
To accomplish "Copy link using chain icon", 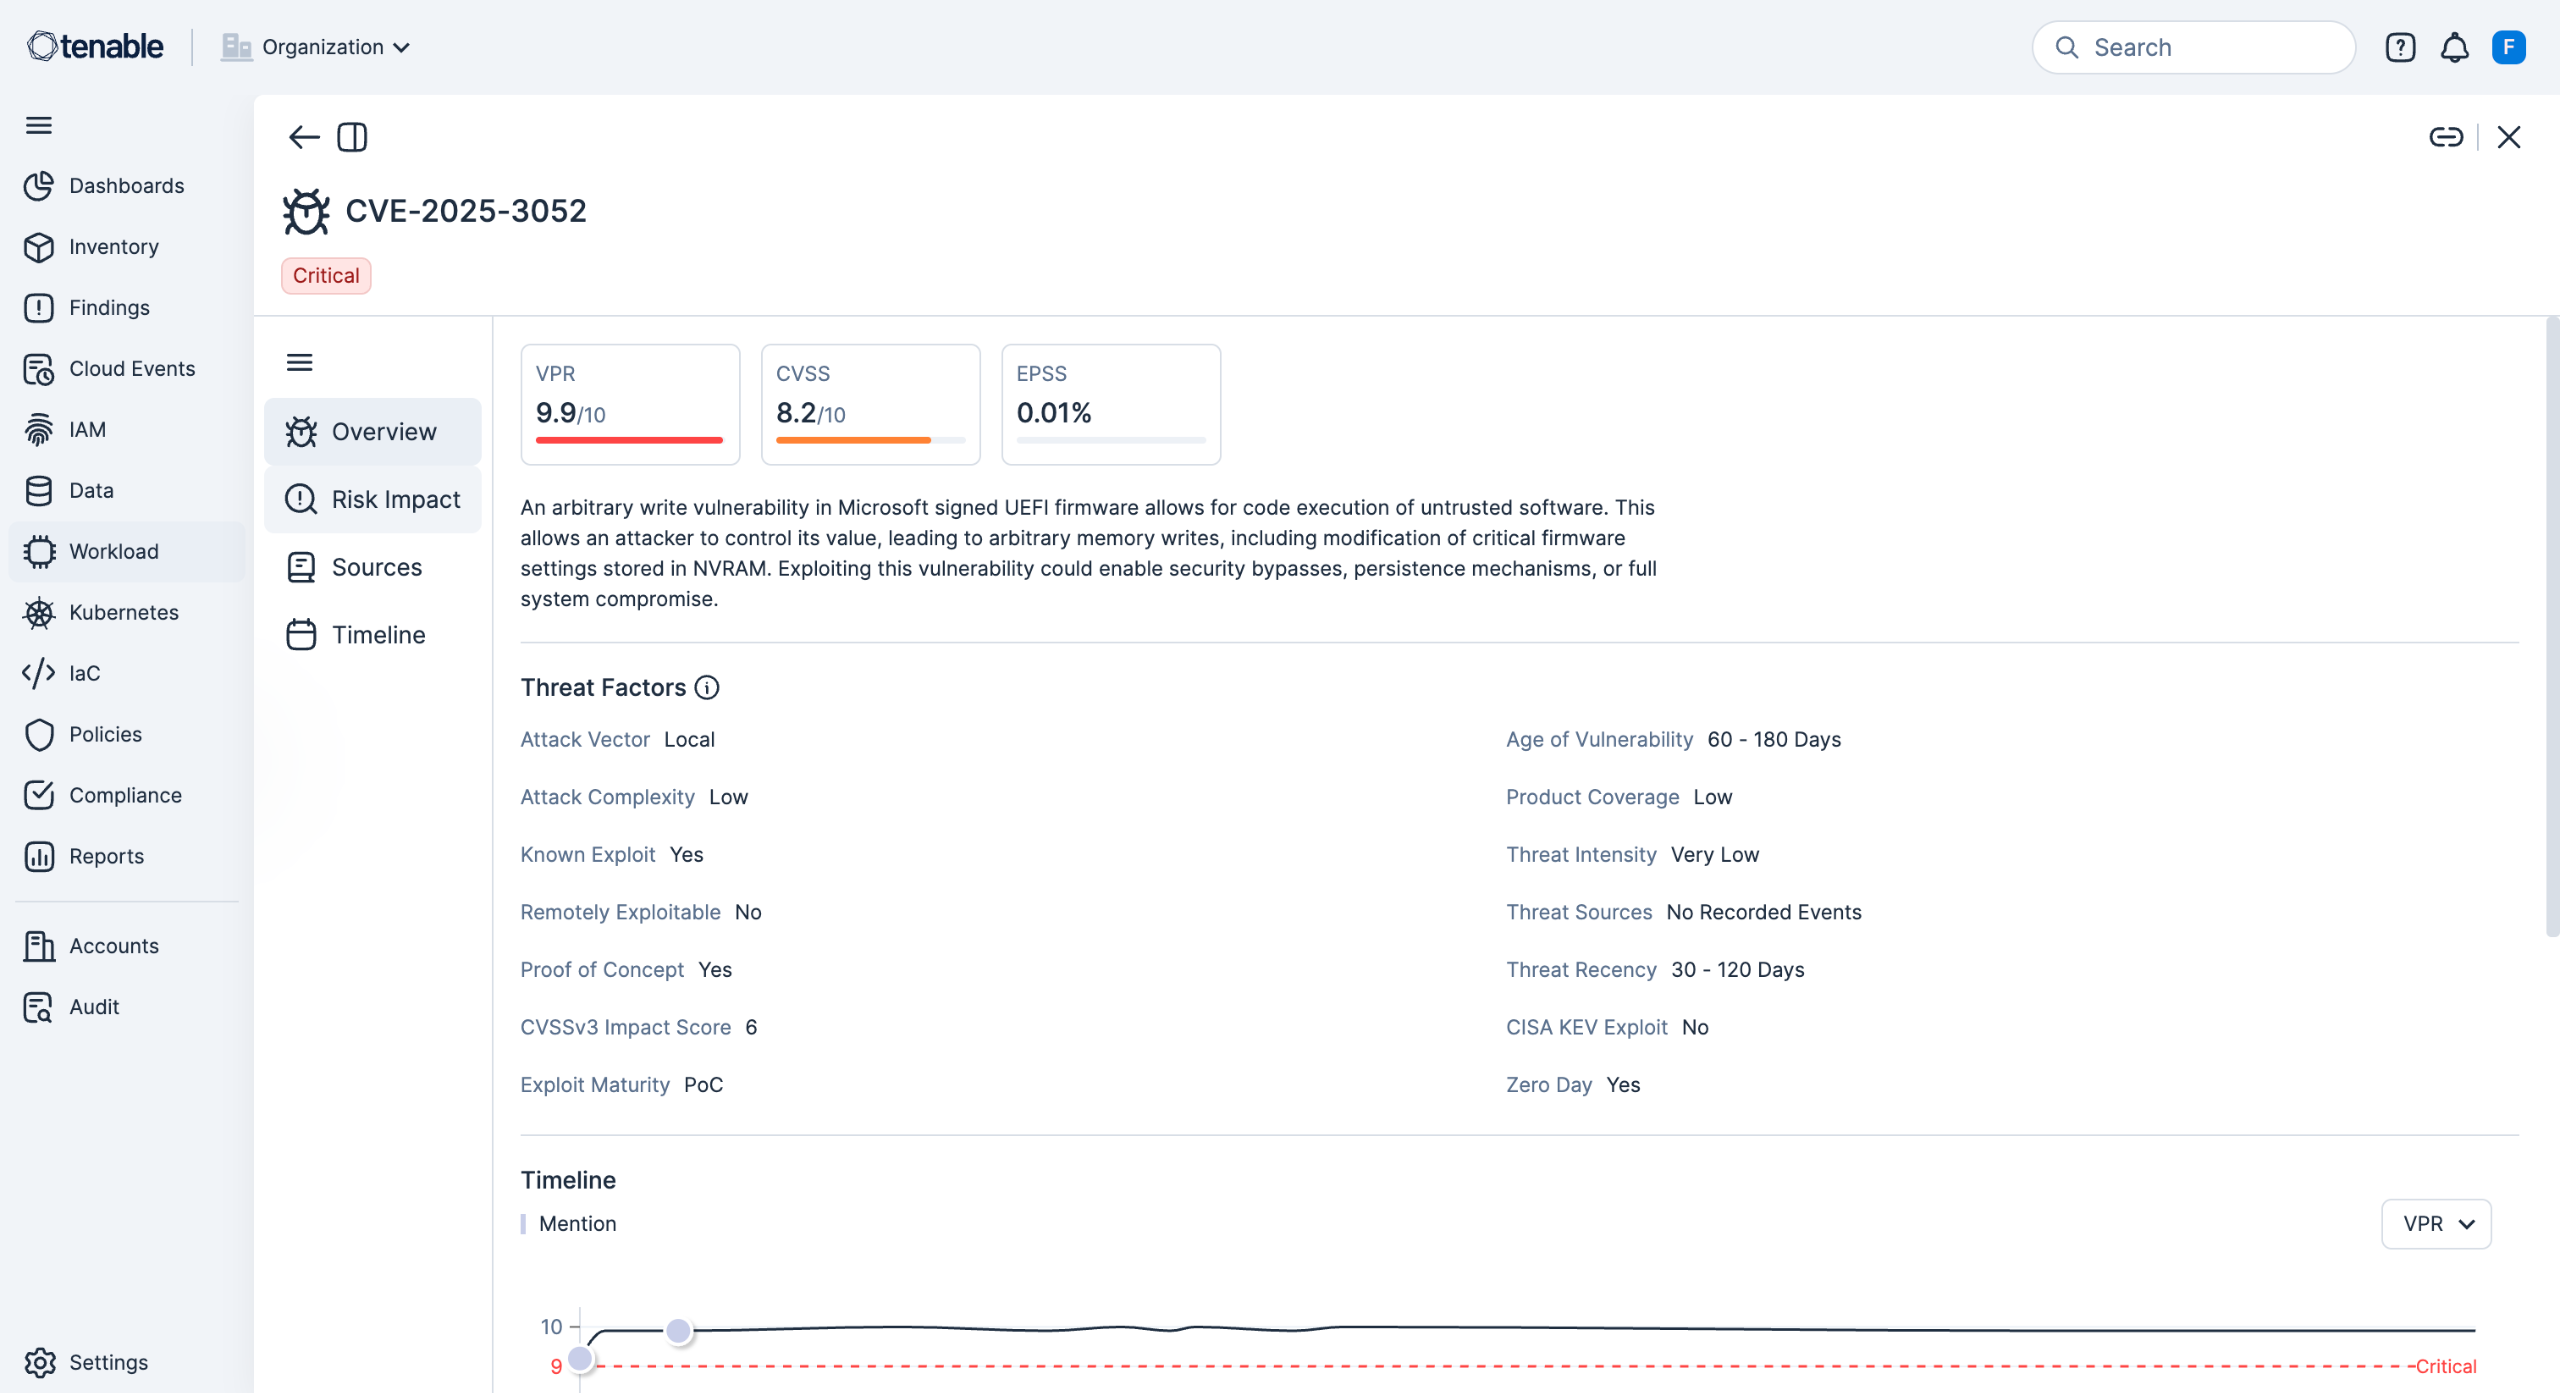I will (2445, 137).
